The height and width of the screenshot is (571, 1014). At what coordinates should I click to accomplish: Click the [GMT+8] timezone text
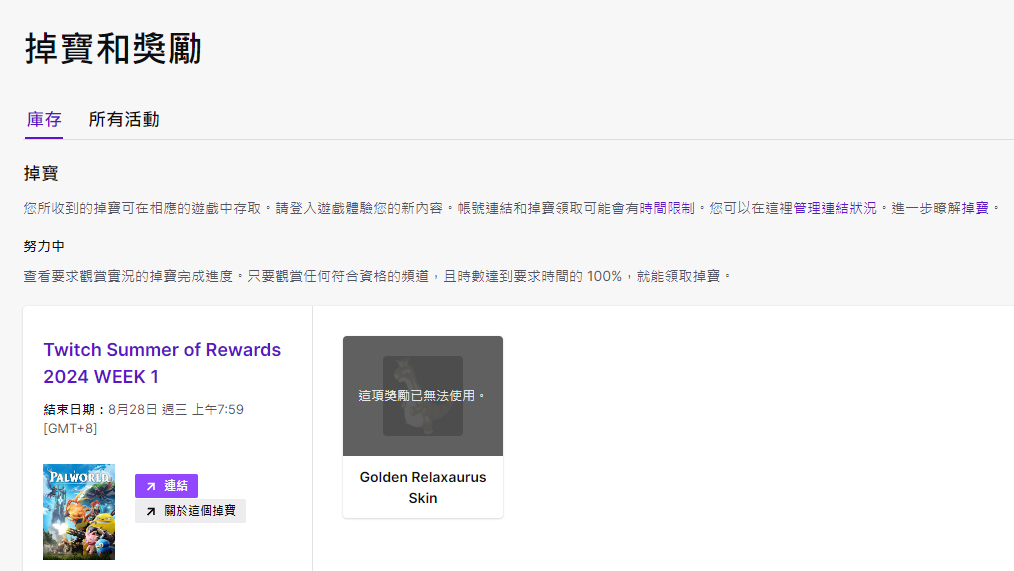pyautogui.click(x=70, y=428)
